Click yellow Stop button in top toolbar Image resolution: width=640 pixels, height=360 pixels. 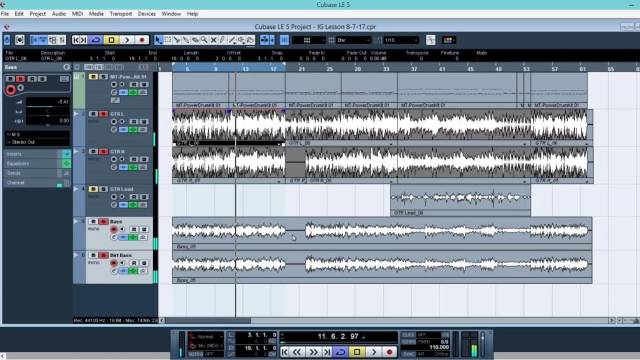point(111,40)
